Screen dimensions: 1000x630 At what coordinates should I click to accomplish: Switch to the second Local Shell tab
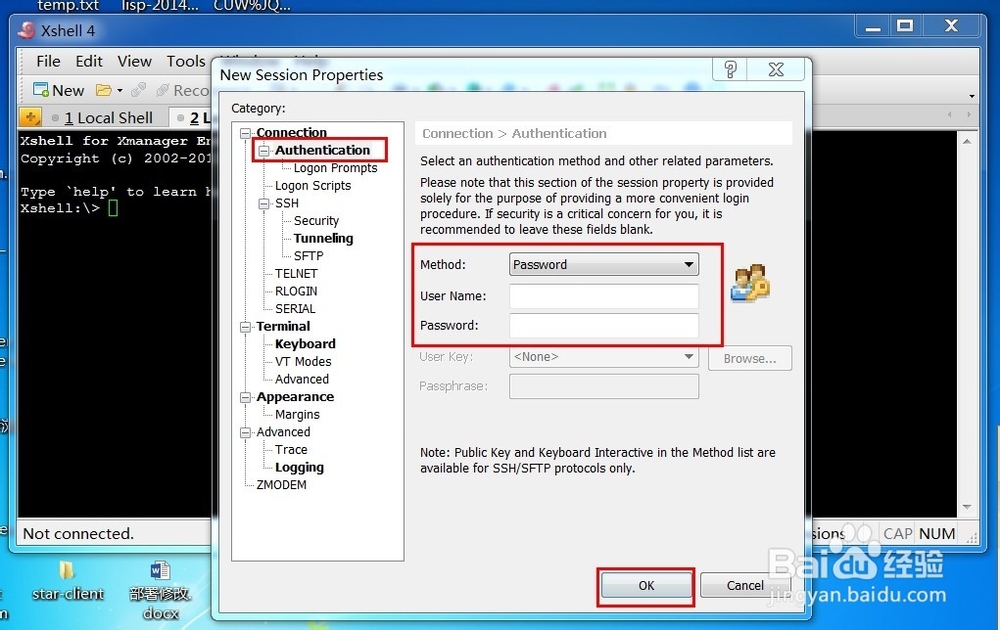[193, 118]
